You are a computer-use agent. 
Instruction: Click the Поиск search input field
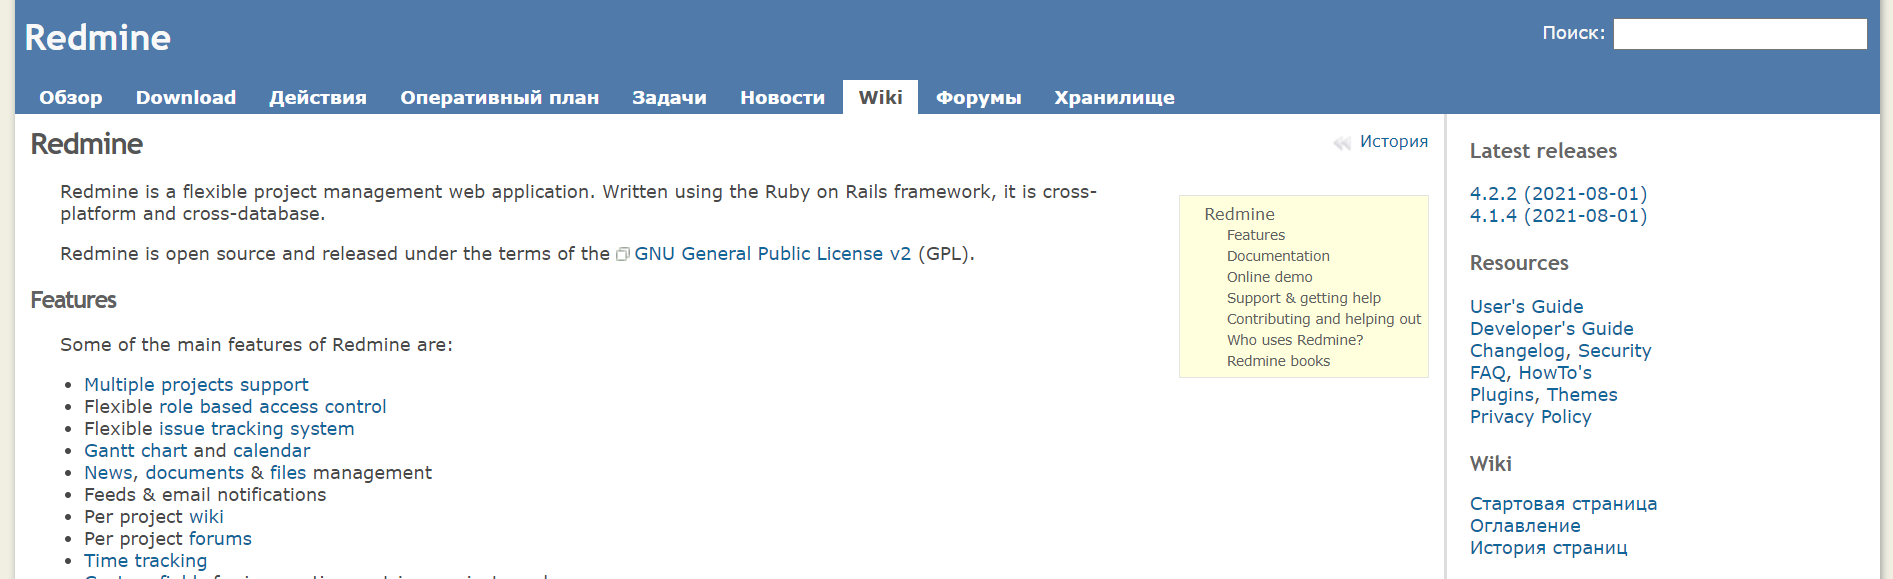(x=1740, y=34)
